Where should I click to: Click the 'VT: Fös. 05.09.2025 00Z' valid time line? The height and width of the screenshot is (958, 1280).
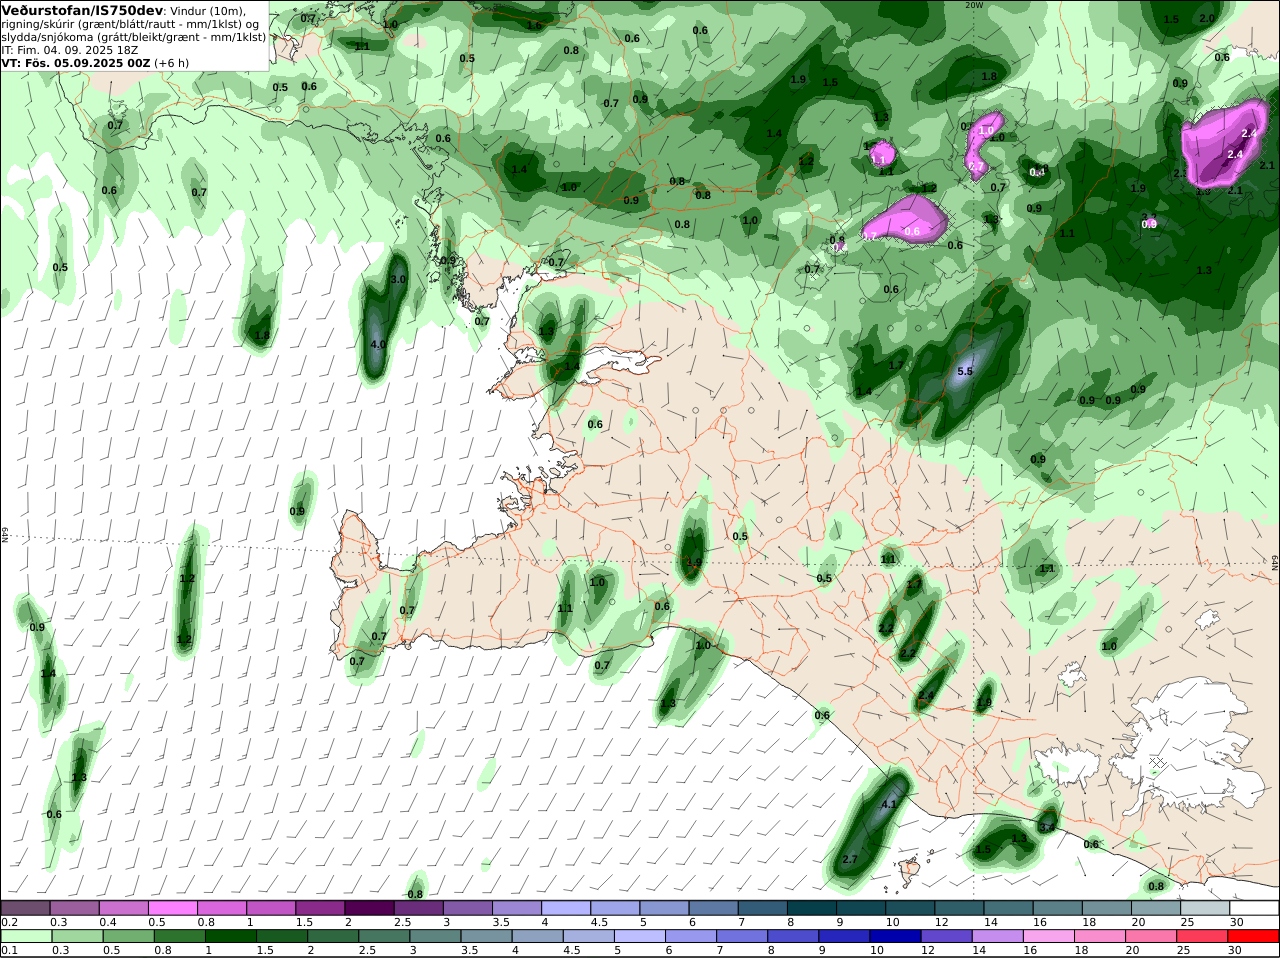click(76, 62)
